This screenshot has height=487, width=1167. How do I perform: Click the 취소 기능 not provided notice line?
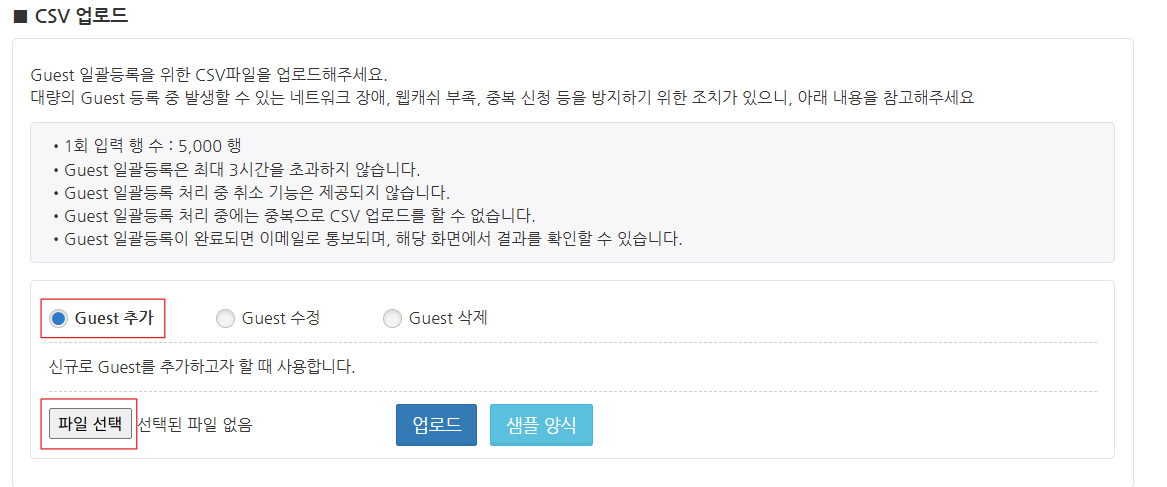251,192
